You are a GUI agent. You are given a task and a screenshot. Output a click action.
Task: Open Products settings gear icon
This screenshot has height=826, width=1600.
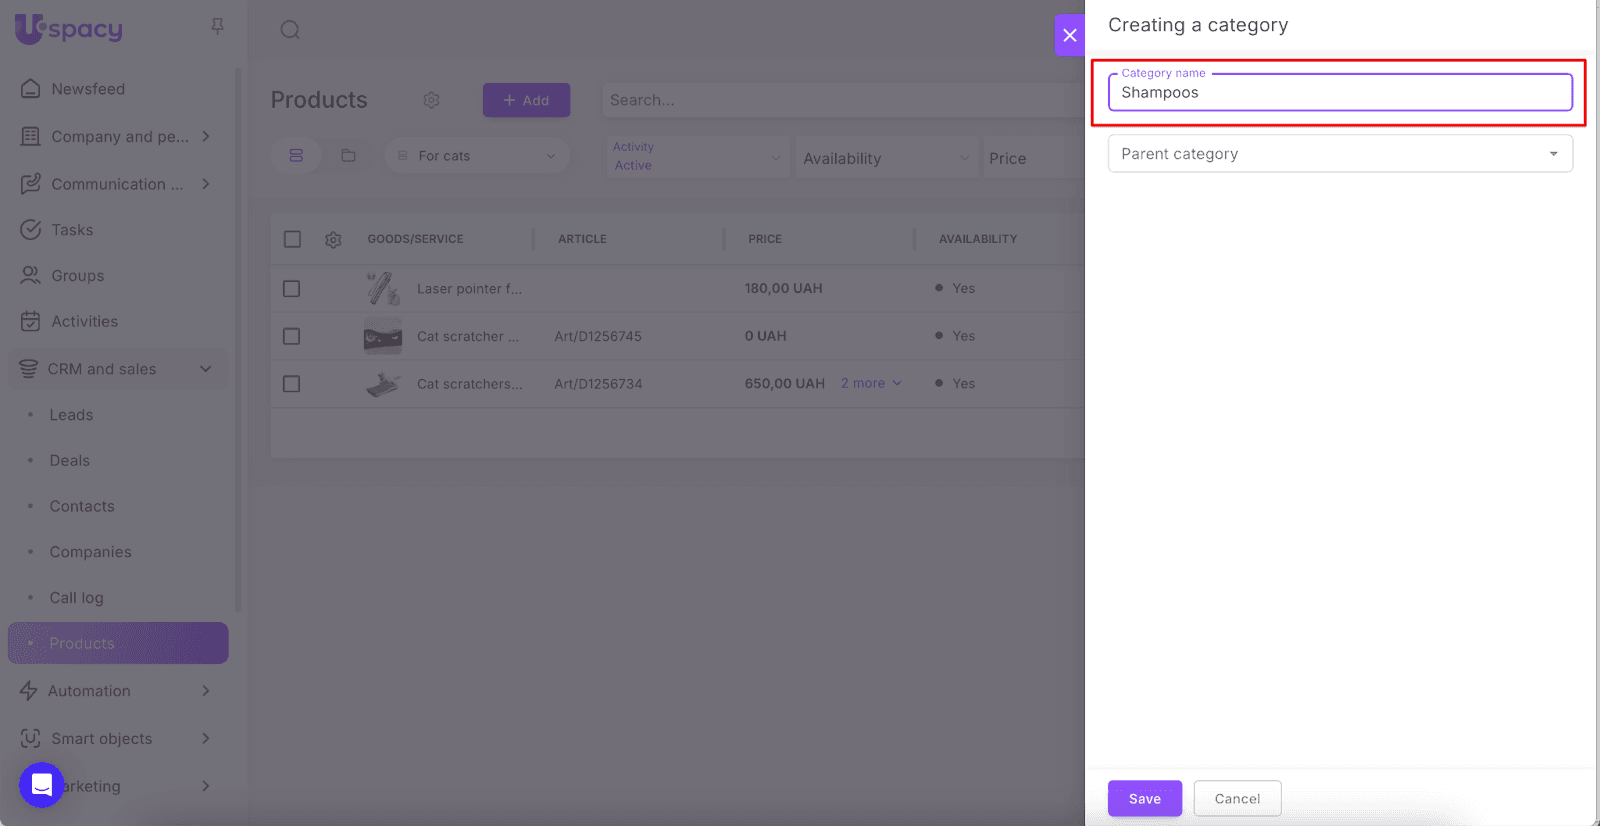tap(431, 100)
